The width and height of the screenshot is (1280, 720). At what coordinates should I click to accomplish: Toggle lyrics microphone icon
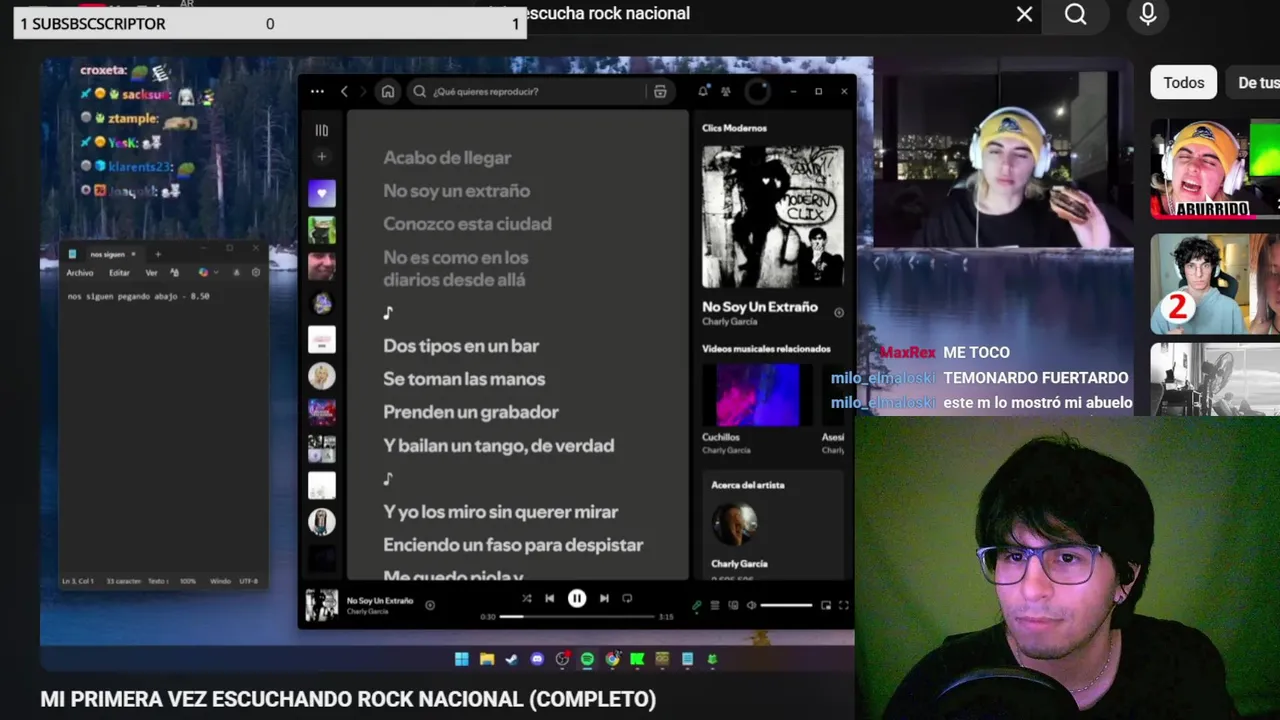click(x=697, y=605)
